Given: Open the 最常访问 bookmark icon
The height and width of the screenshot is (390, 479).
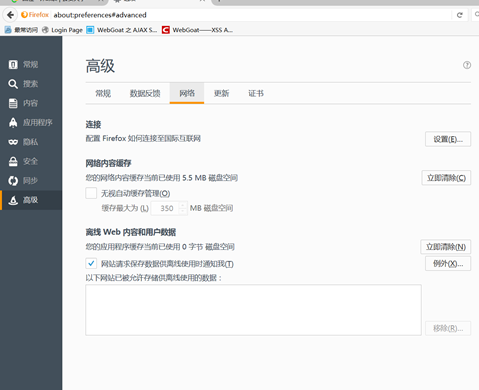Looking at the screenshot, I should pyautogui.click(x=8, y=30).
